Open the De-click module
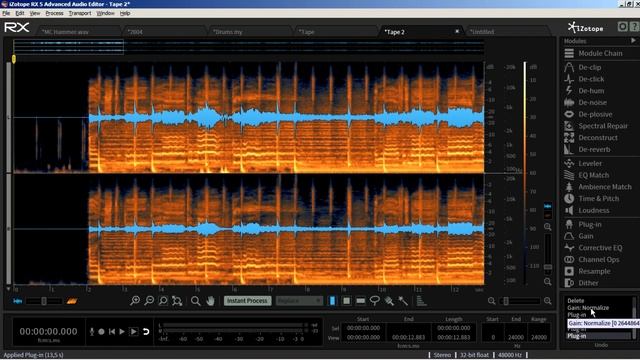640x360 pixels. [x=585, y=79]
